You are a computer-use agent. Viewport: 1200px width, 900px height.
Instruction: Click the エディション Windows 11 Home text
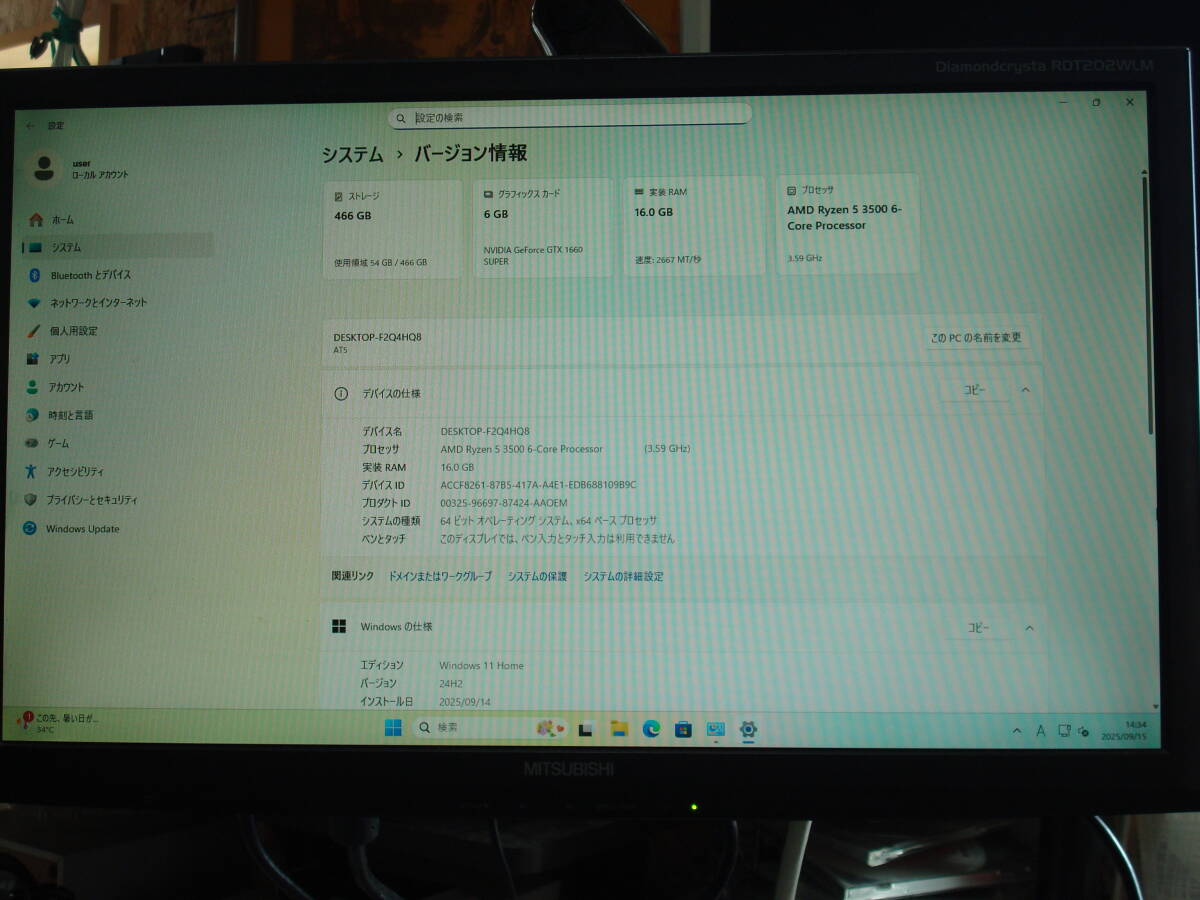(481, 666)
